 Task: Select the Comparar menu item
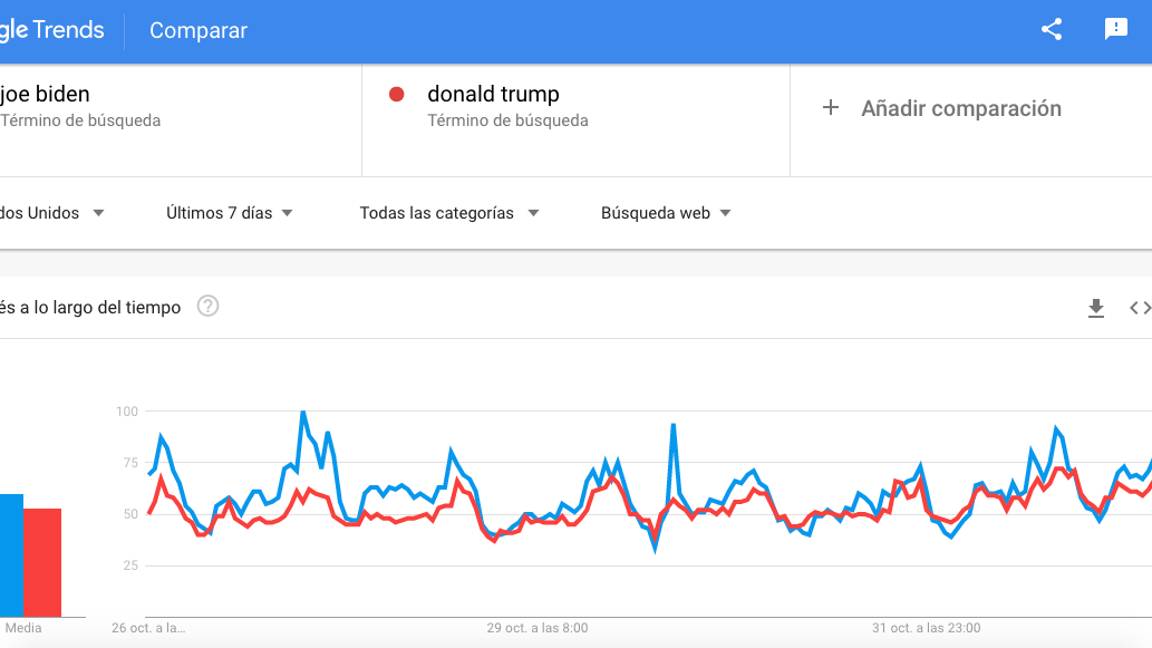click(197, 30)
